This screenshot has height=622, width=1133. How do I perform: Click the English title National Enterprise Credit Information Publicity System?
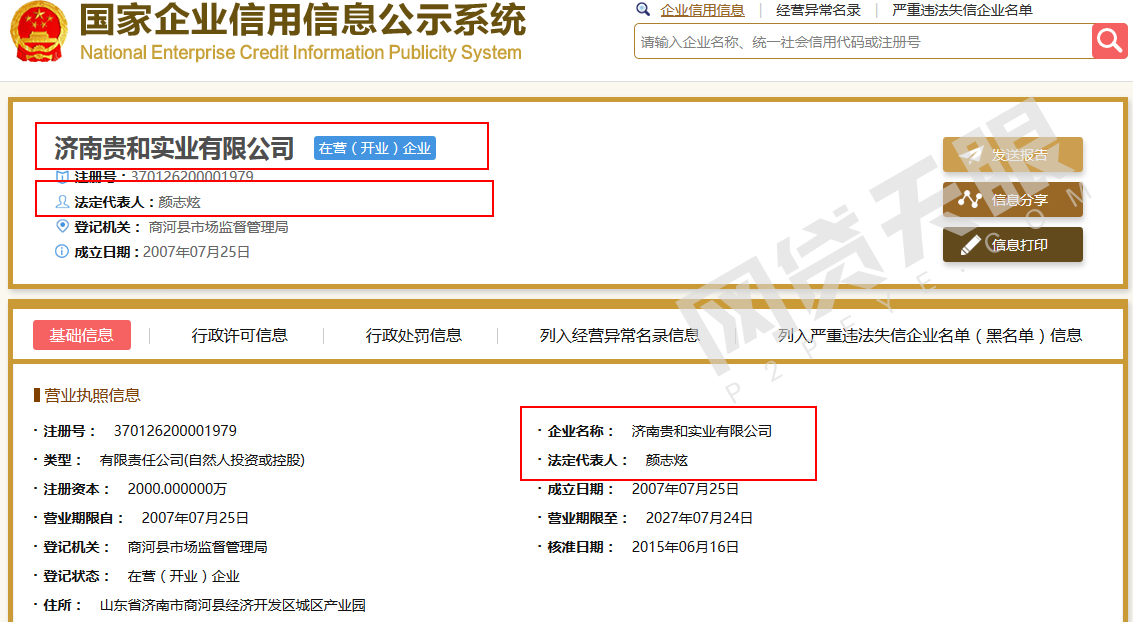tap(301, 53)
